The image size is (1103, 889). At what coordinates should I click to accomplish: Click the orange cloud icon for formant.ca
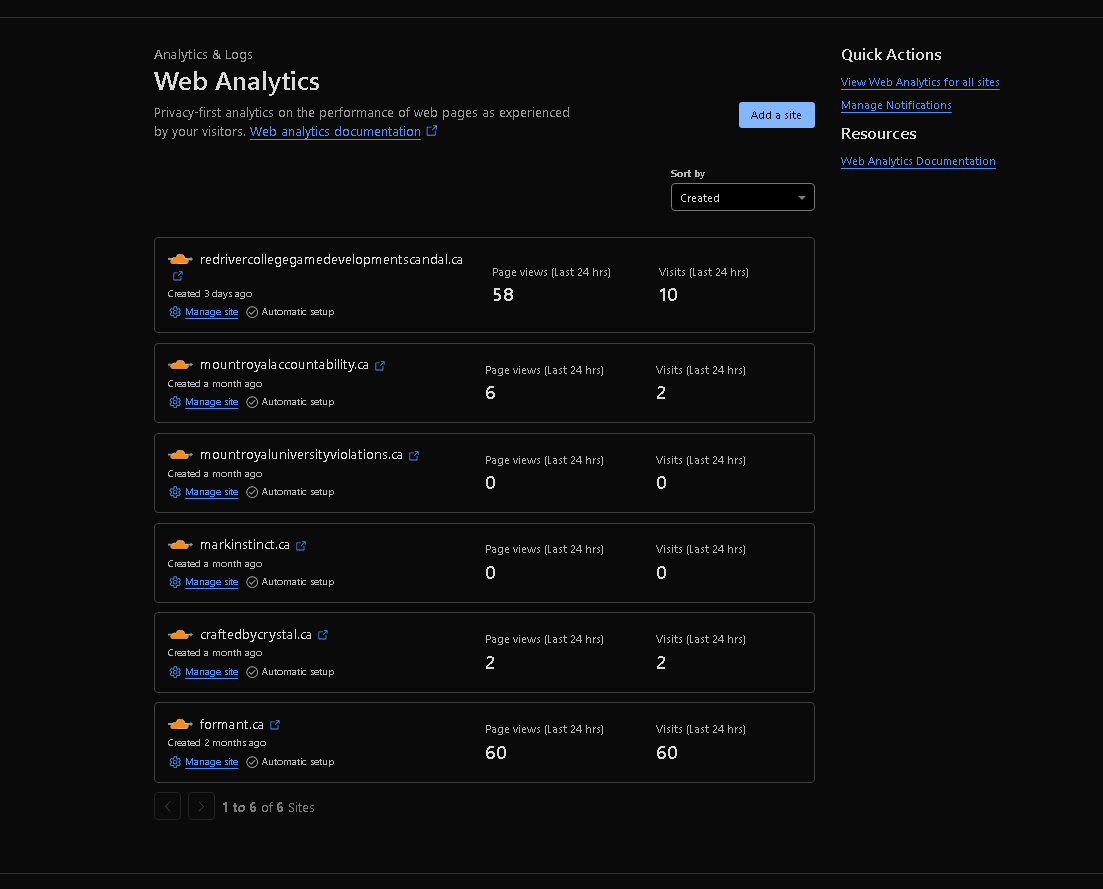[180, 724]
